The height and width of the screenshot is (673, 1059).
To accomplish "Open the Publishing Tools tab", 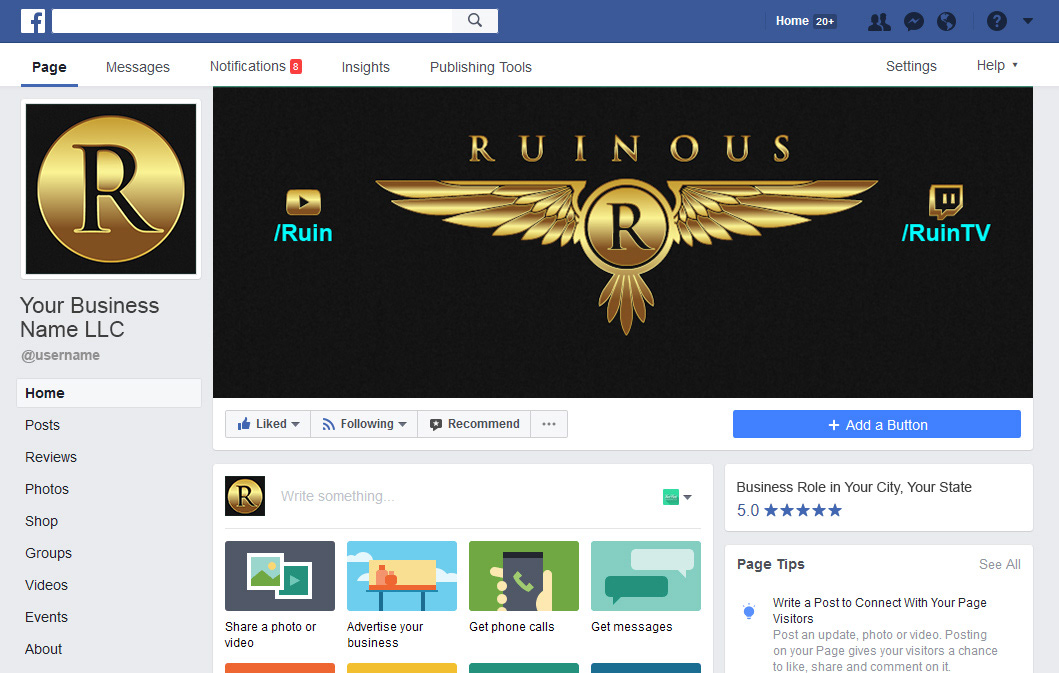I will [x=480, y=67].
